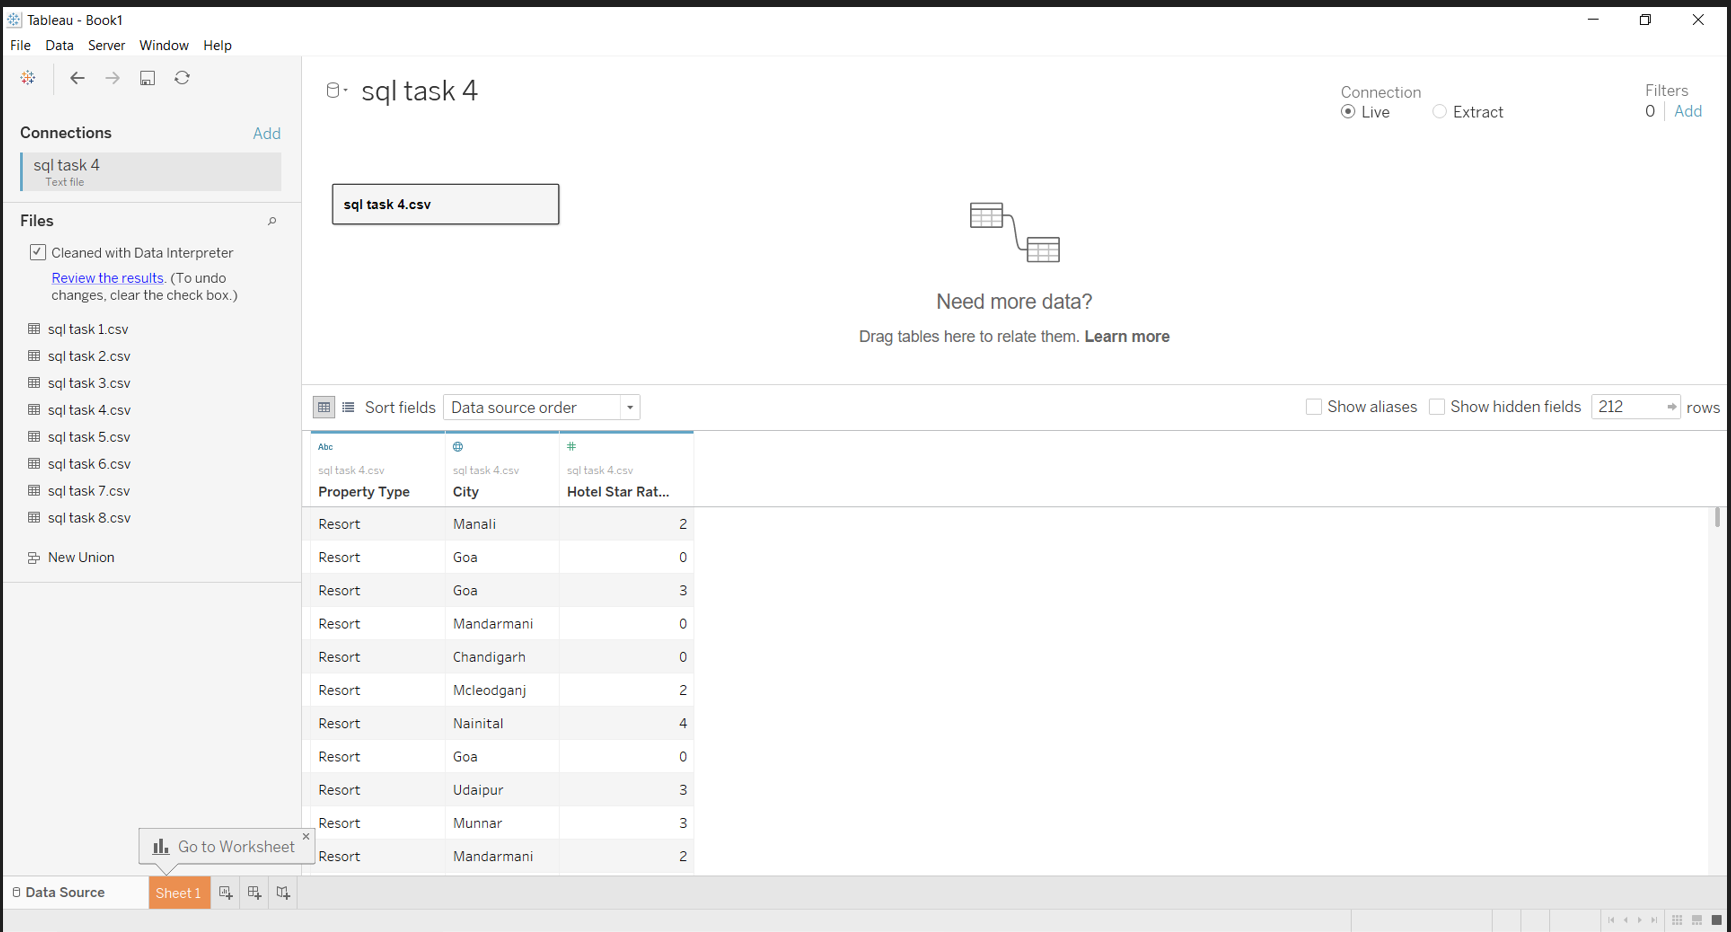Enable the Show aliases checkbox
Viewport: 1731px width, 932px height.
[x=1314, y=407]
